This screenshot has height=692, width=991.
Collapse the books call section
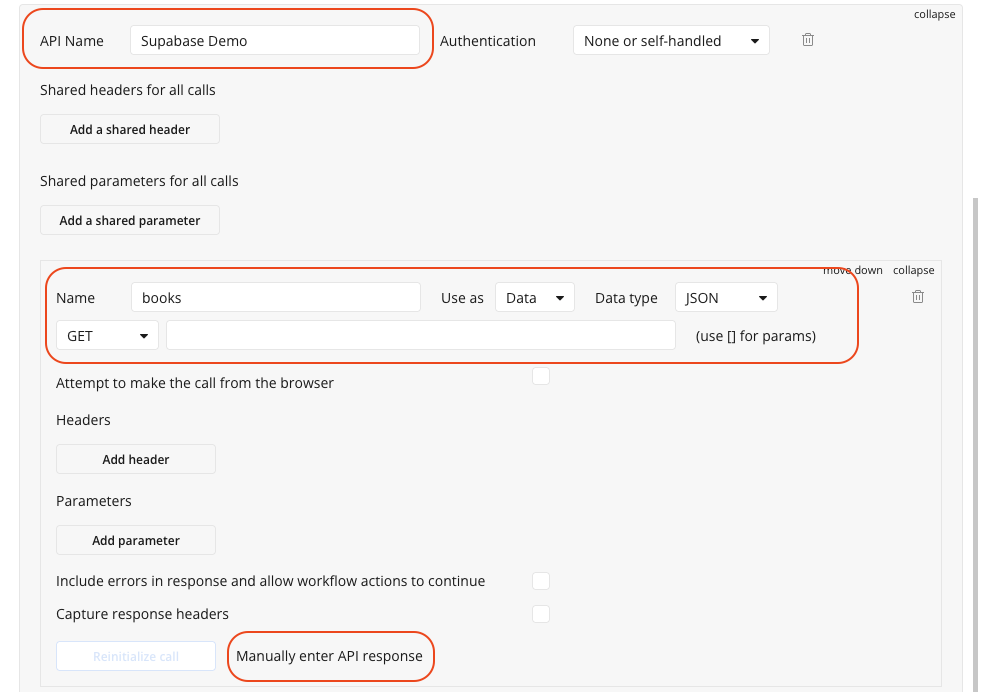point(913,270)
